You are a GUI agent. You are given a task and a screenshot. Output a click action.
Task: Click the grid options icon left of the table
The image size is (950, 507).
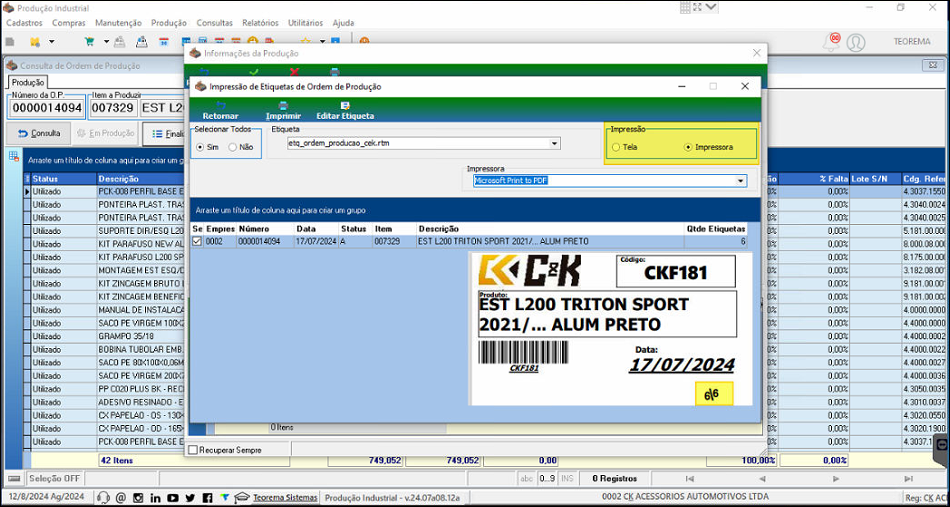[13, 156]
